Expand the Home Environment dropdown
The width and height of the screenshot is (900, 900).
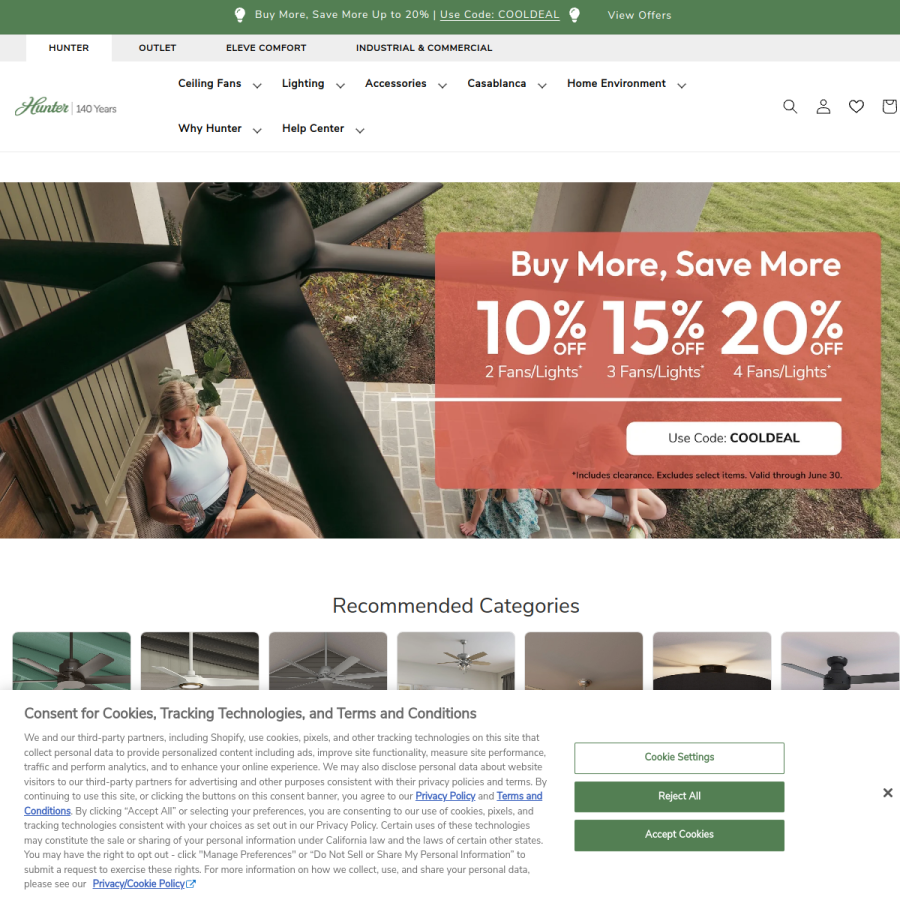626,84
